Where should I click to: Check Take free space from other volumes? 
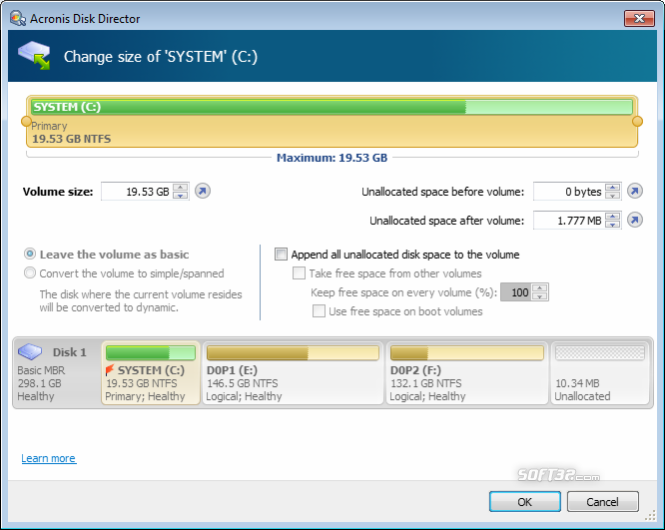pyautogui.click(x=299, y=273)
